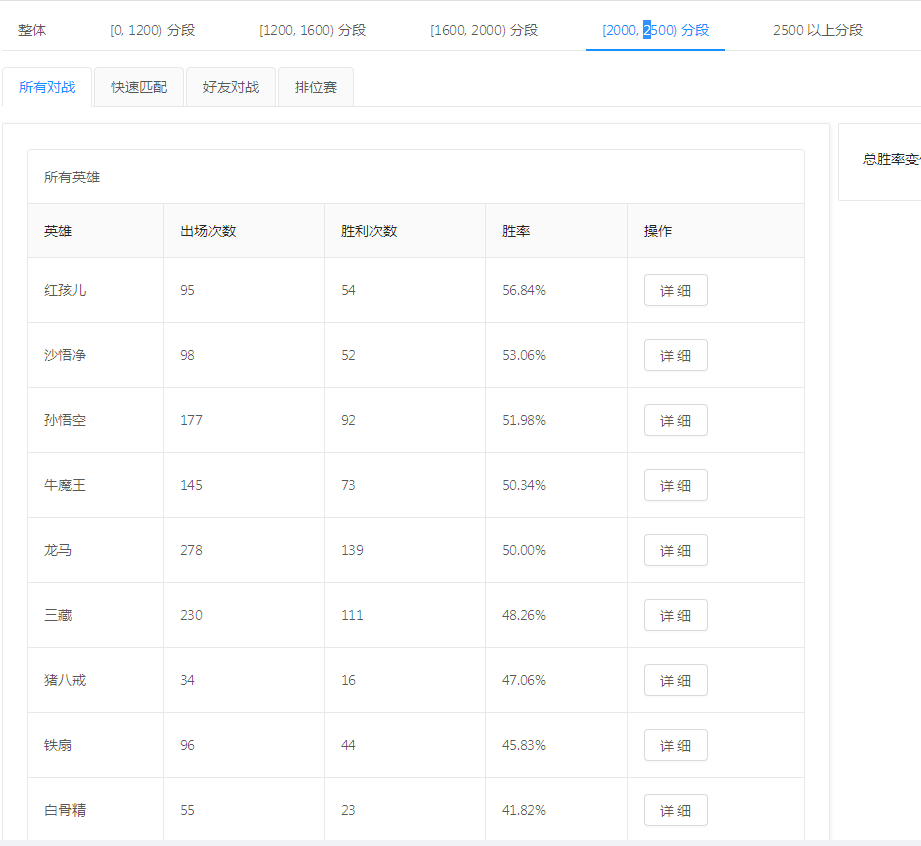Image resolution: width=921 pixels, height=846 pixels.
Task: Switch to the 快速匹配 tab
Action: coord(139,87)
